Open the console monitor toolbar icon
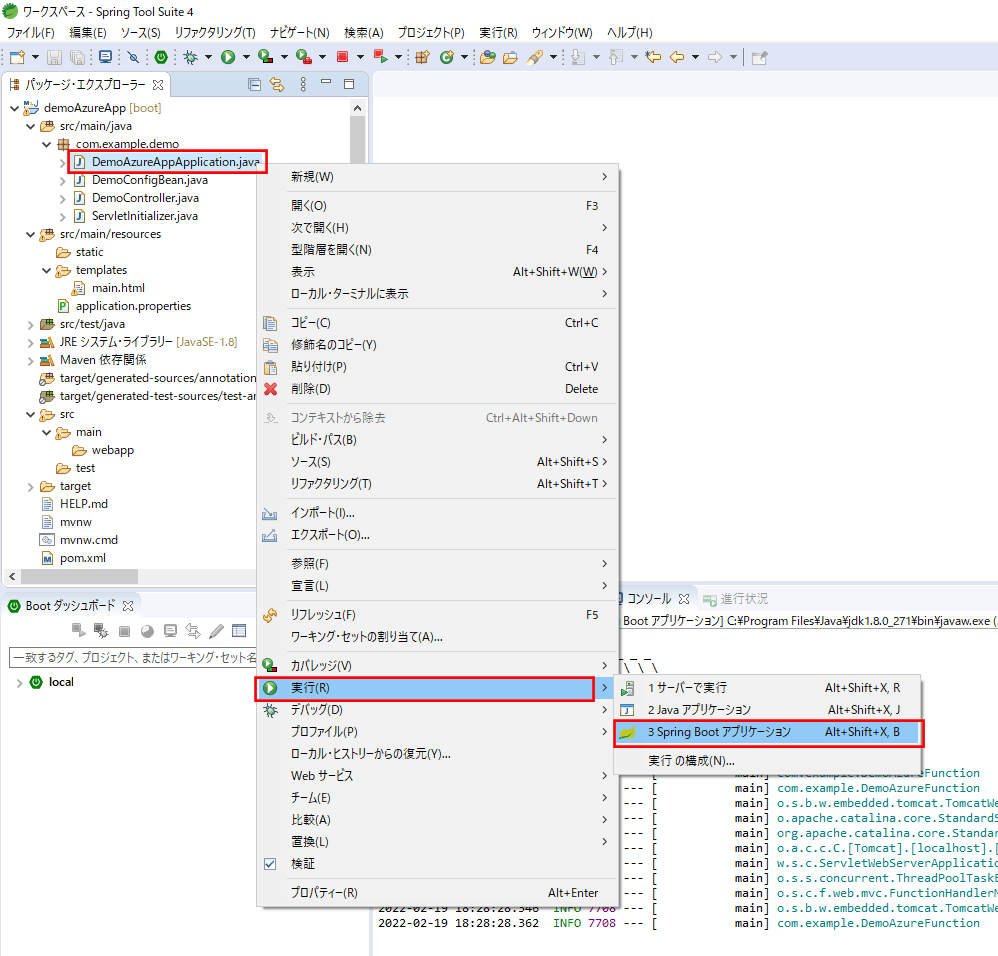Screen dimensions: 998x956 tap(106, 57)
